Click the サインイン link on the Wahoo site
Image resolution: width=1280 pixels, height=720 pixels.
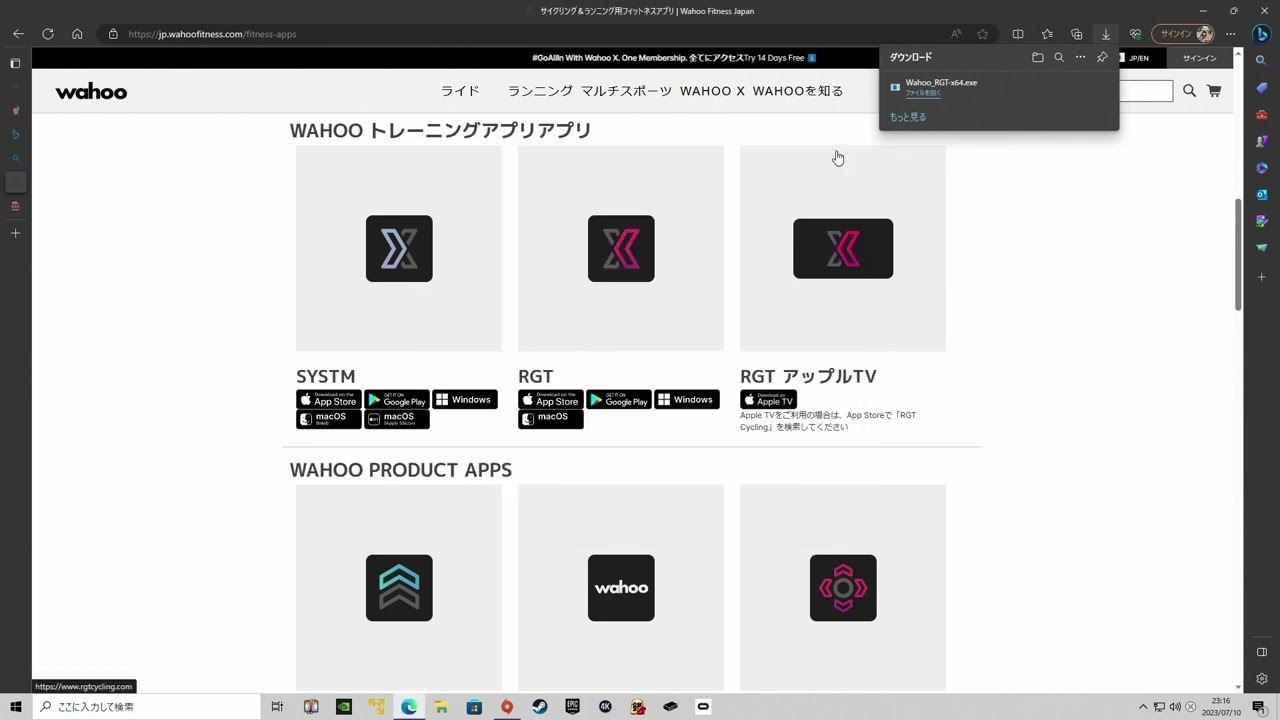1199,58
